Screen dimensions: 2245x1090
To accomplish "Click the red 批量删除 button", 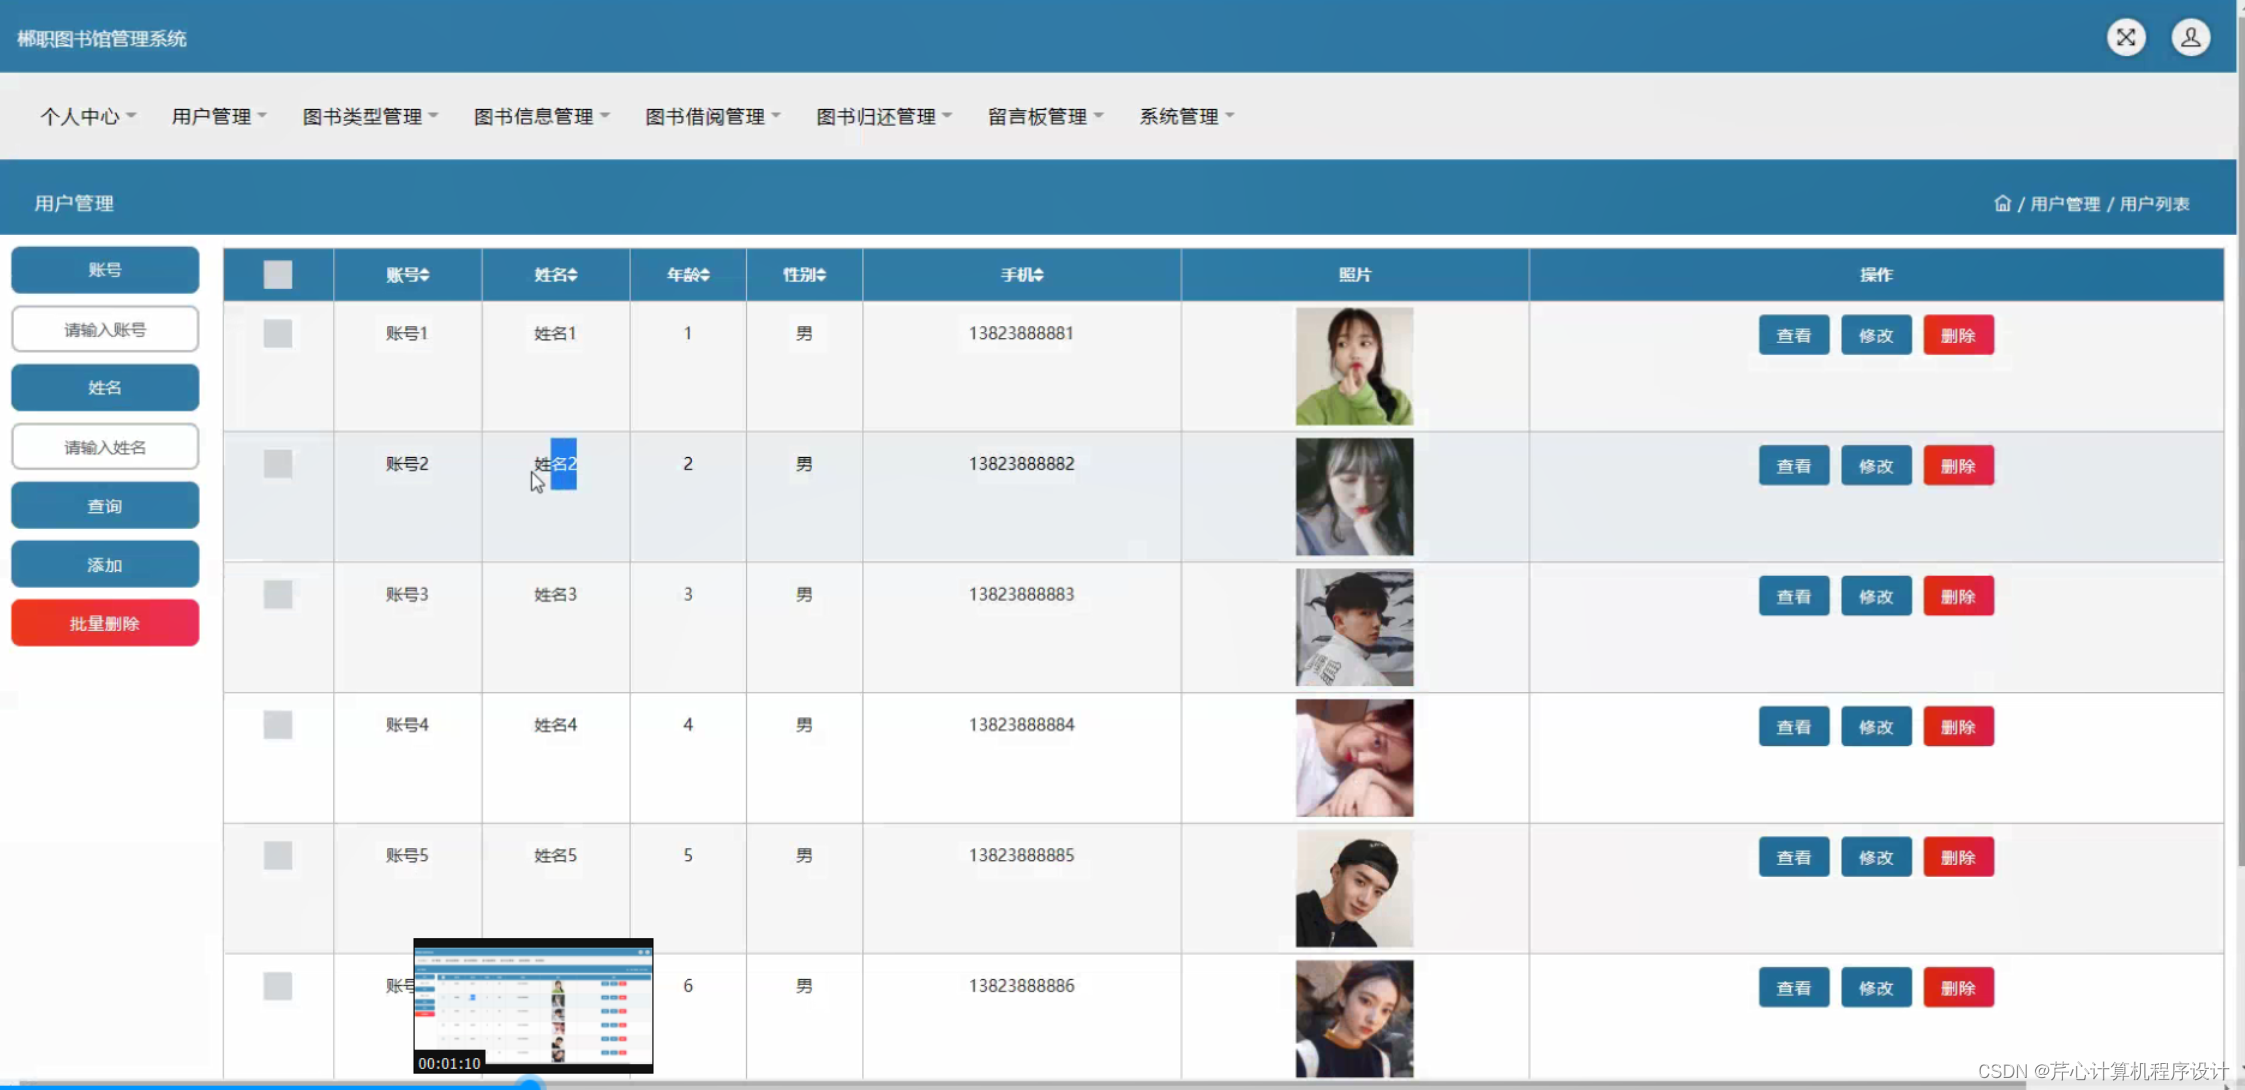I will [105, 623].
